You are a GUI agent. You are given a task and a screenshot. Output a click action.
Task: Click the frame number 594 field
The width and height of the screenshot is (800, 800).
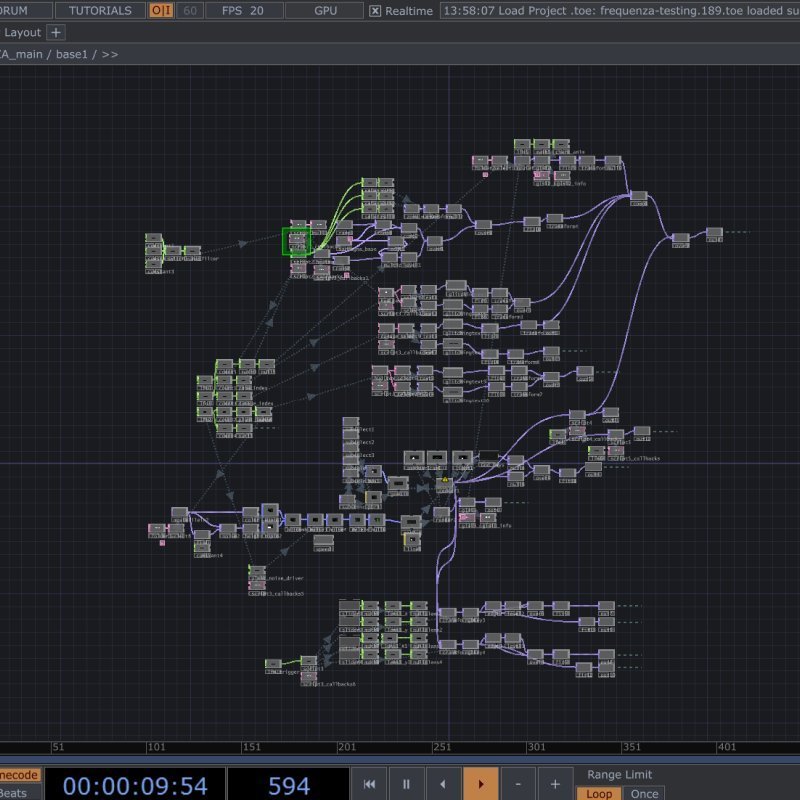[289, 785]
